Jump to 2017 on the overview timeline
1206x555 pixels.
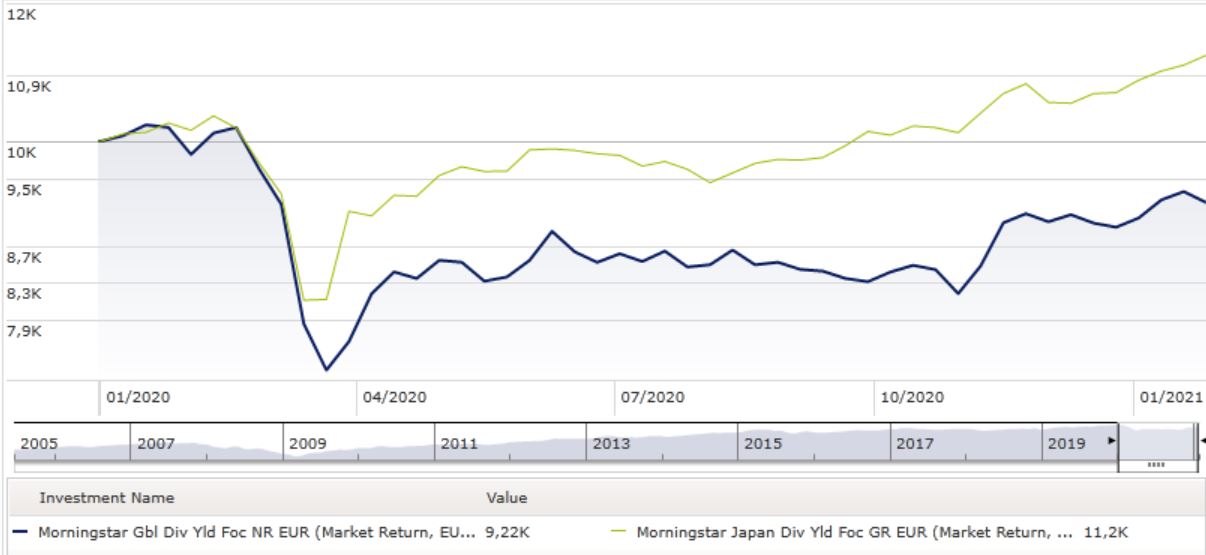point(915,443)
